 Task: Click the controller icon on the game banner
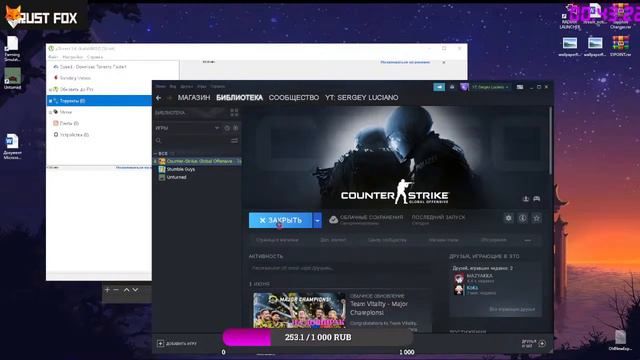537,199
